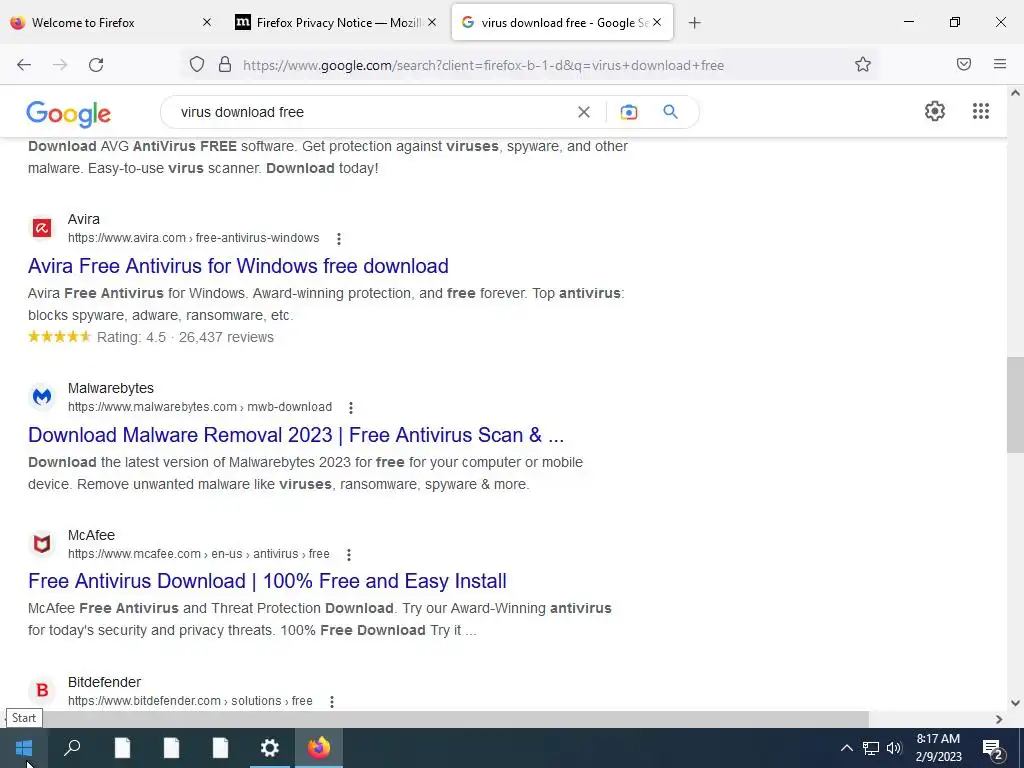
Task: Click in the Google search input field
Action: pos(372,112)
